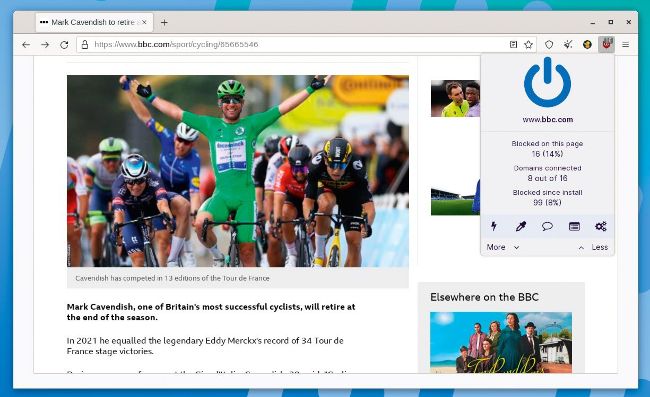Click the Elsewhere on the BBC thumbnail
The width and height of the screenshot is (650, 397).
tap(501, 342)
